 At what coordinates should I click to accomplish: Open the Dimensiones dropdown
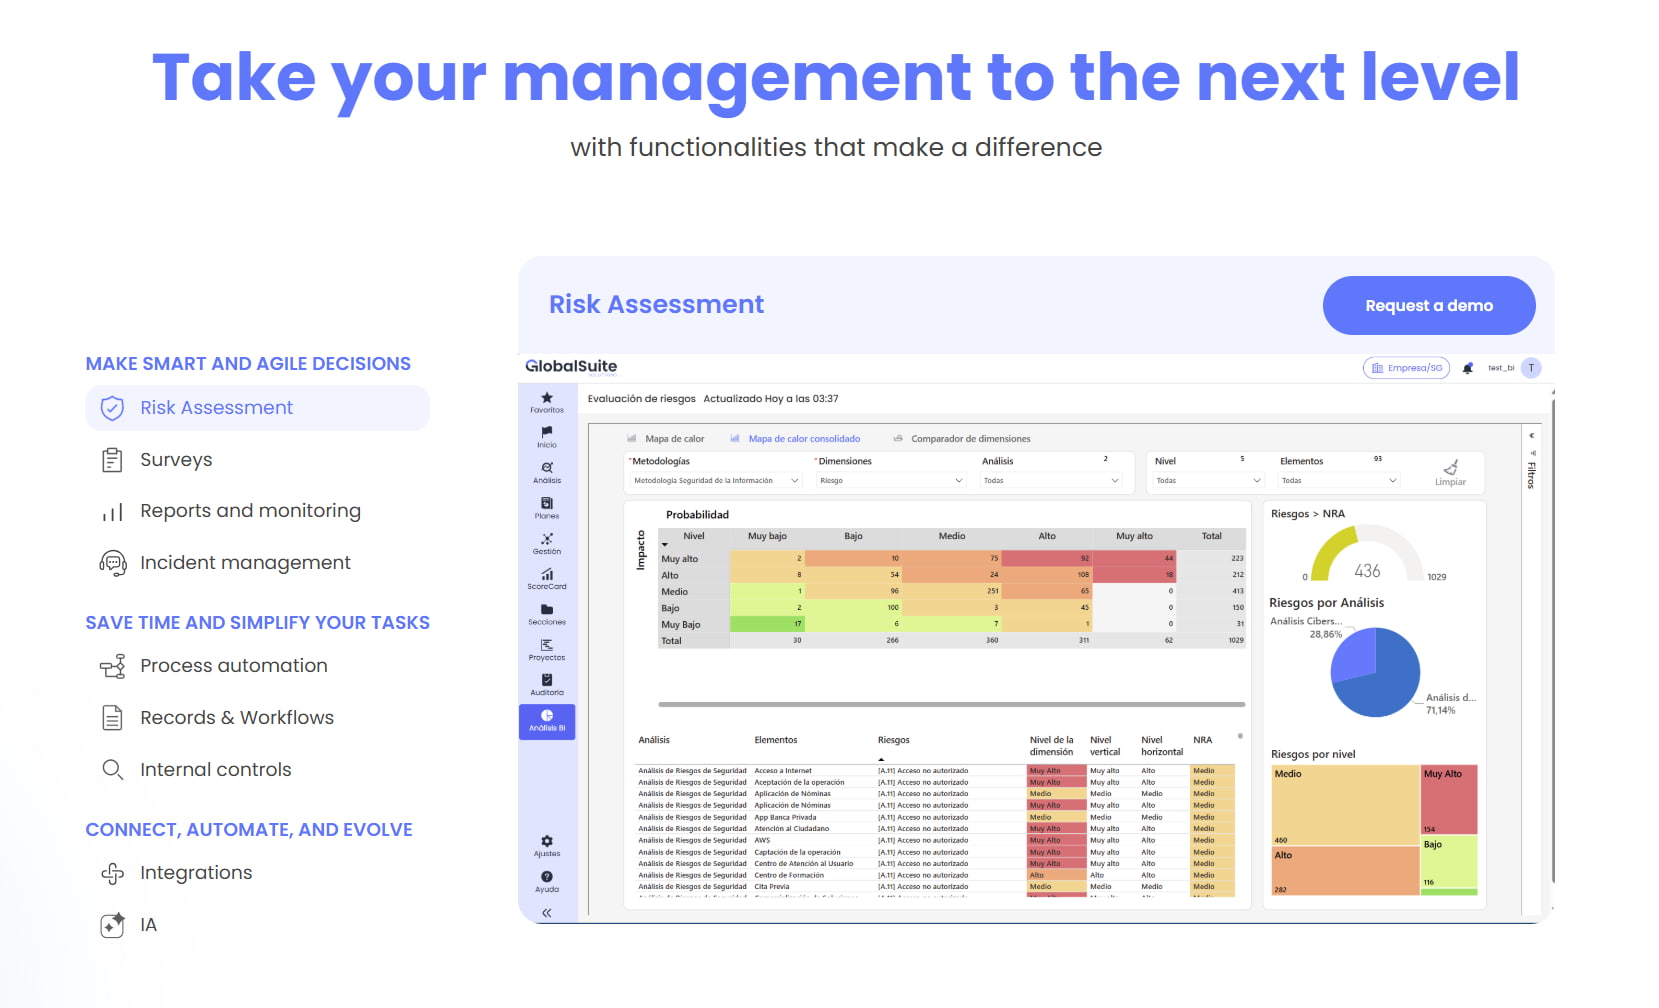pos(890,481)
